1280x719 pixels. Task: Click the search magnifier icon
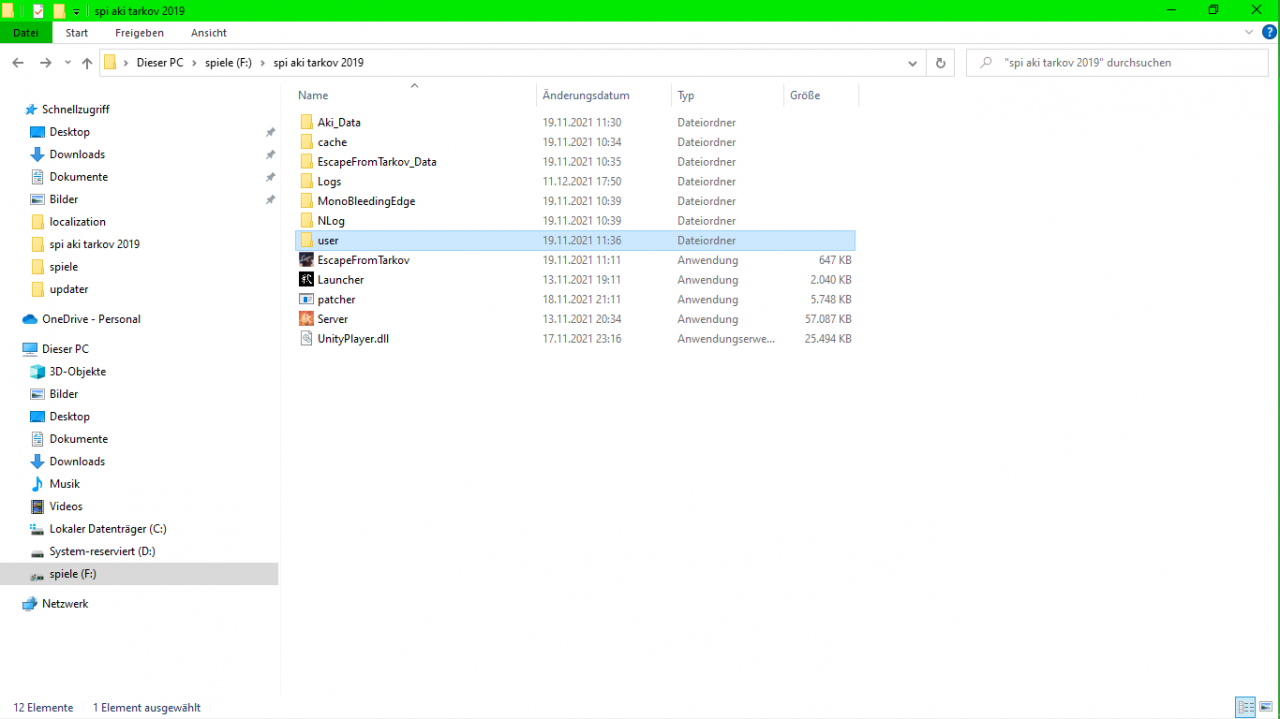tap(985, 62)
